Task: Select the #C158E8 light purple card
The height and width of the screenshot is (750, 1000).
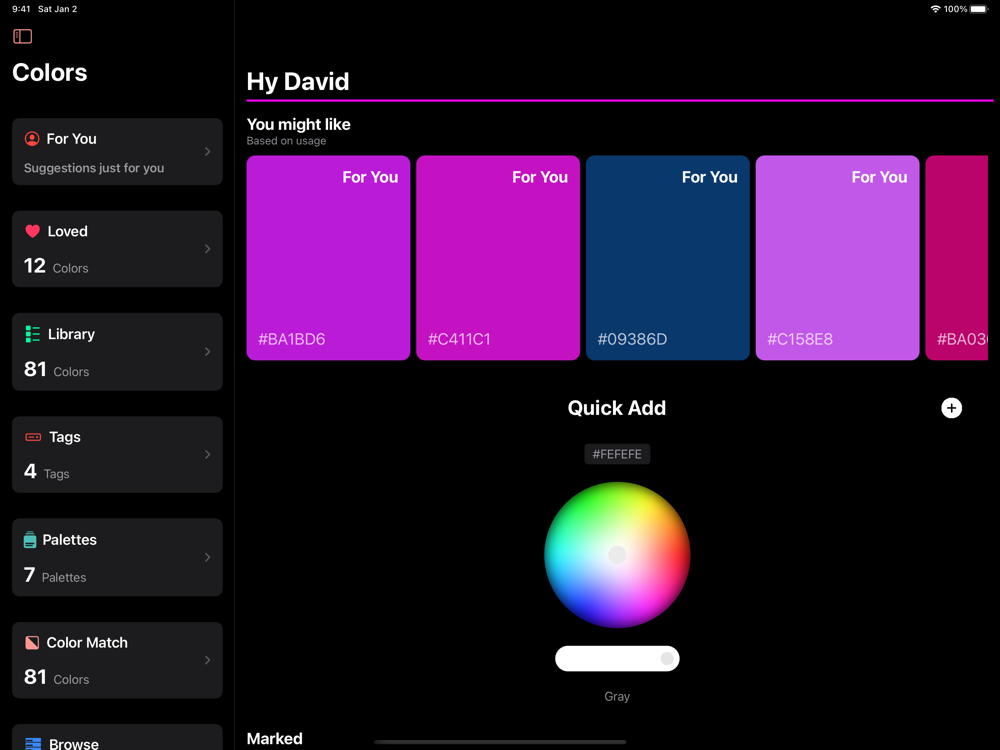Action: point(837,258)
